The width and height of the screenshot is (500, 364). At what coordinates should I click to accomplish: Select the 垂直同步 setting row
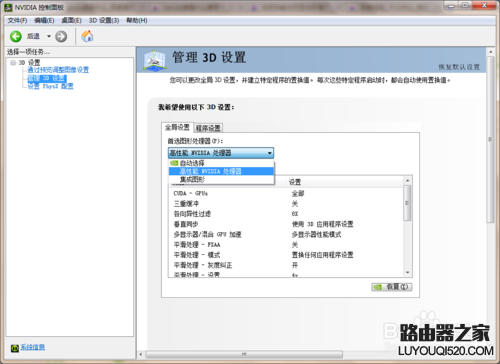point(286,224)
